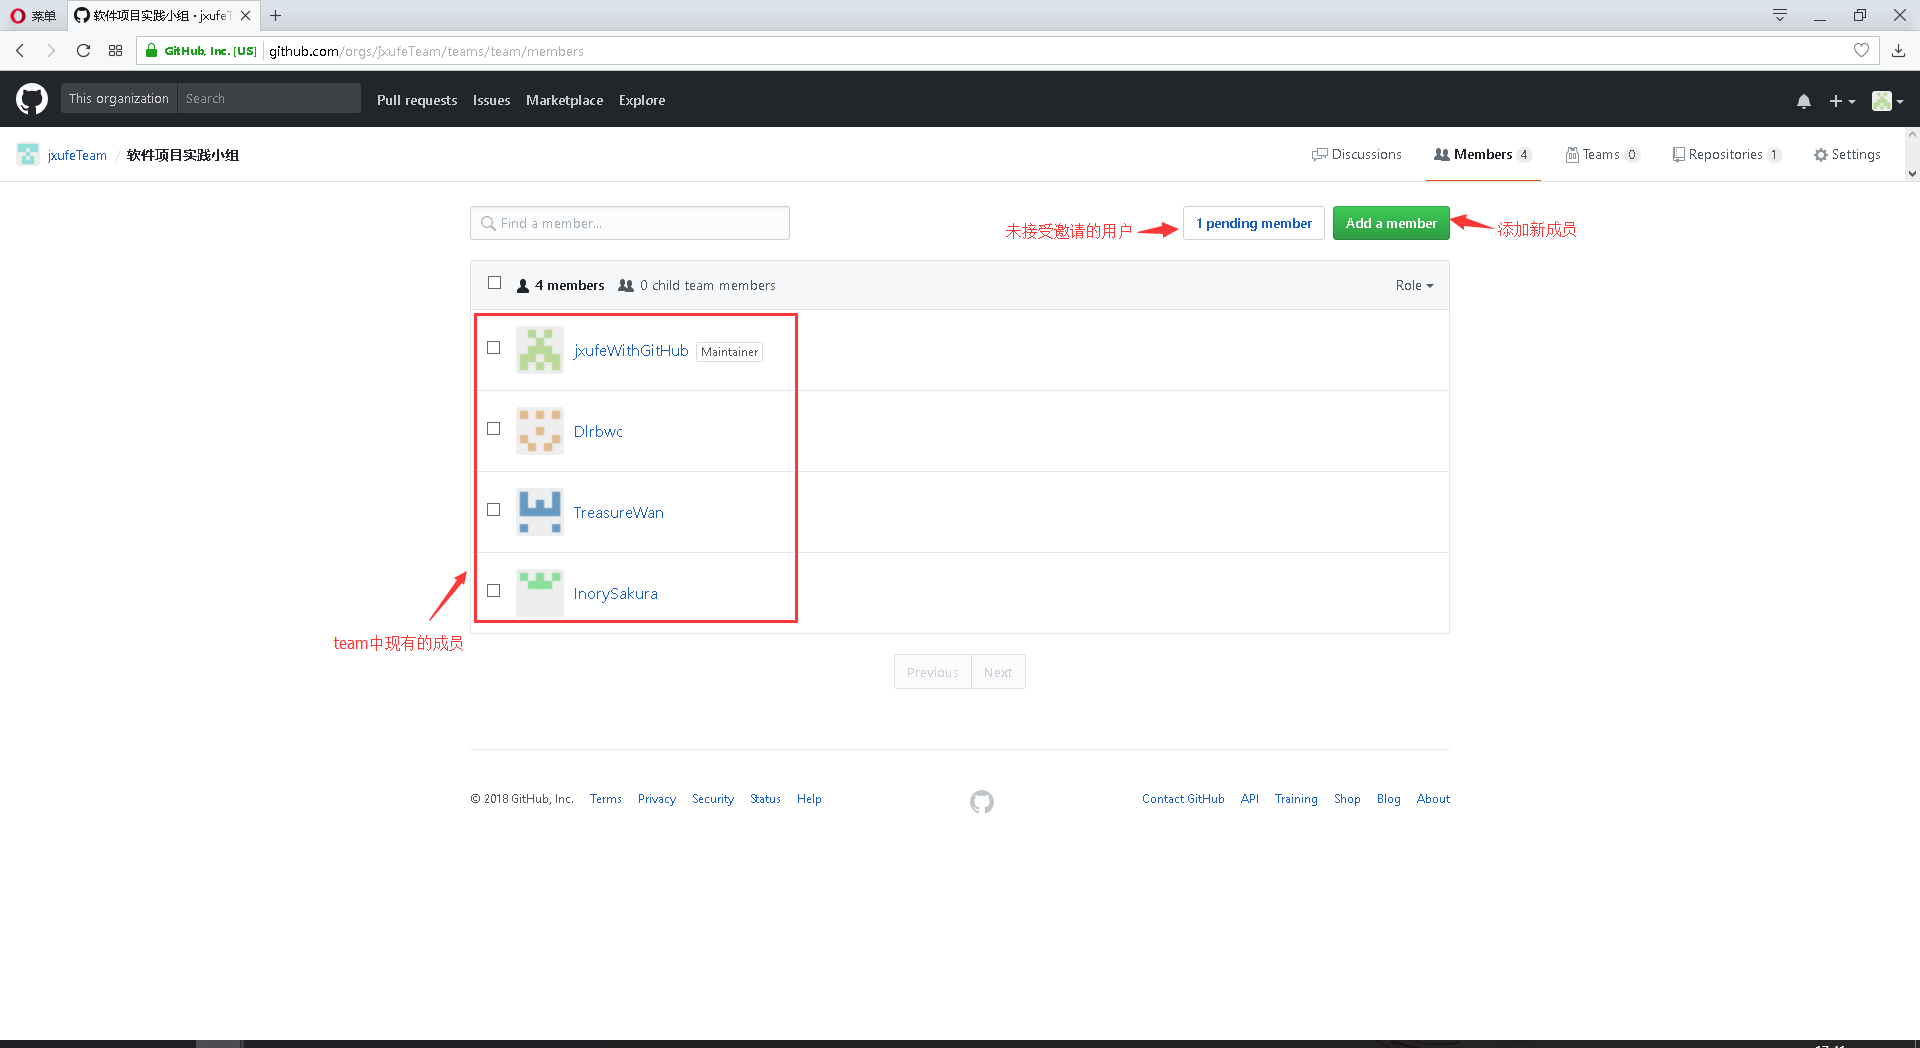Check the box for jxufeWithGitHub
The image size is (1920, 1048).
click(493, 348)
